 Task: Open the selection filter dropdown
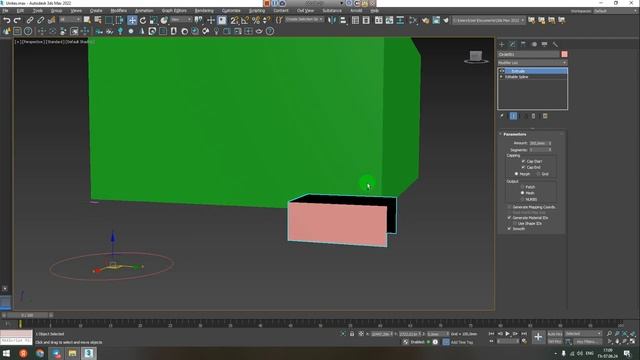point(70,20)
